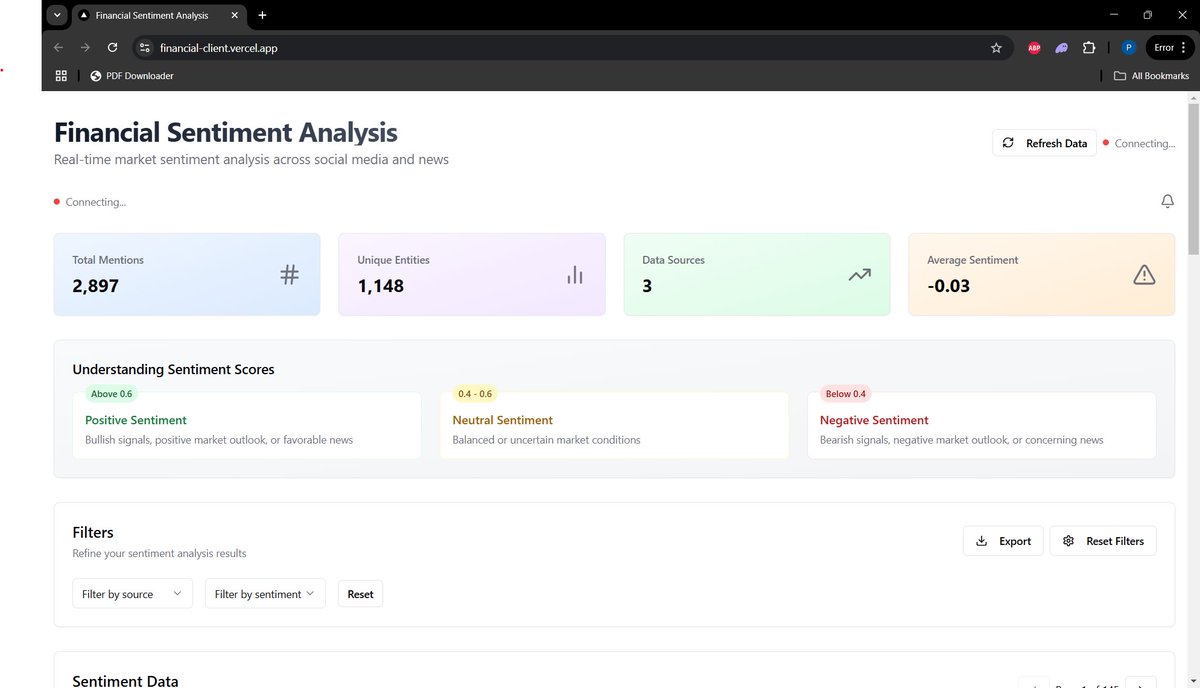
Task: Go back with browser back arrow
Action: click(58, 47)
